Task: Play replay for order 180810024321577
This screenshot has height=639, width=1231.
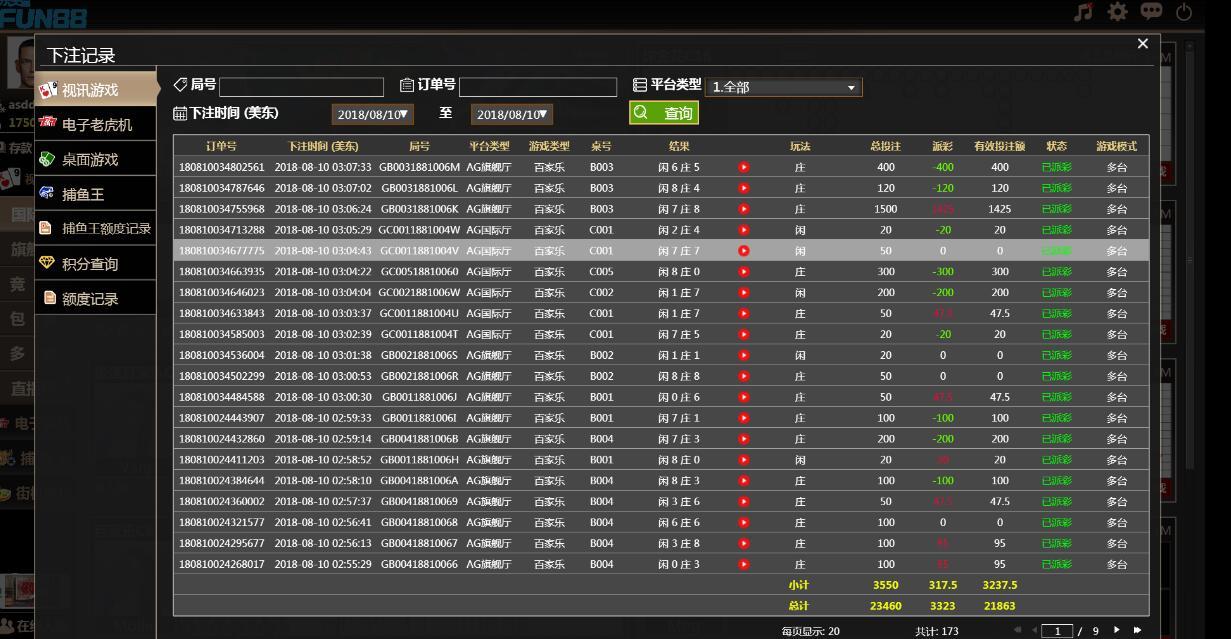Action: [743, 522]
